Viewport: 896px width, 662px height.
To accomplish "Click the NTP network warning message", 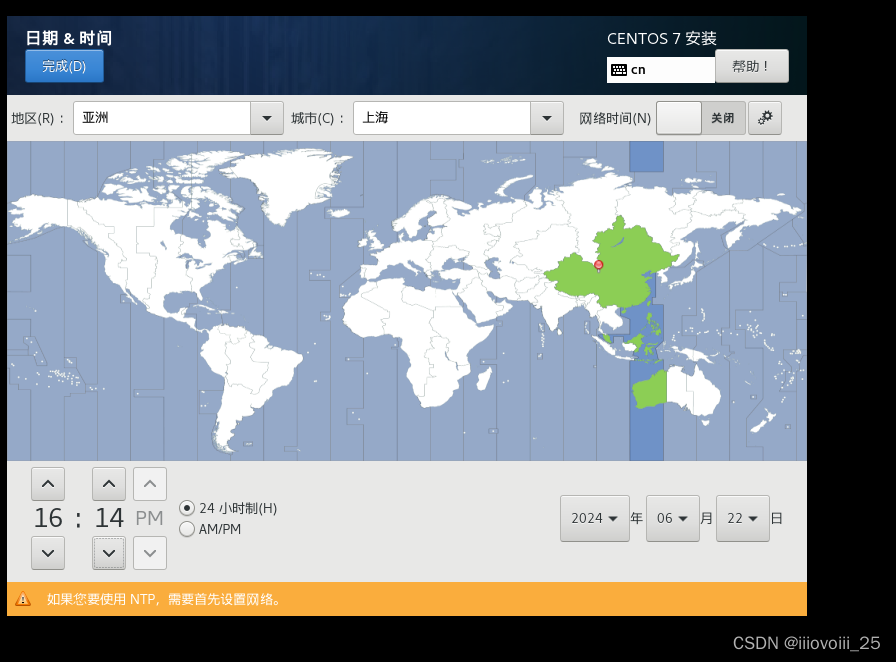I will (164, 599).
